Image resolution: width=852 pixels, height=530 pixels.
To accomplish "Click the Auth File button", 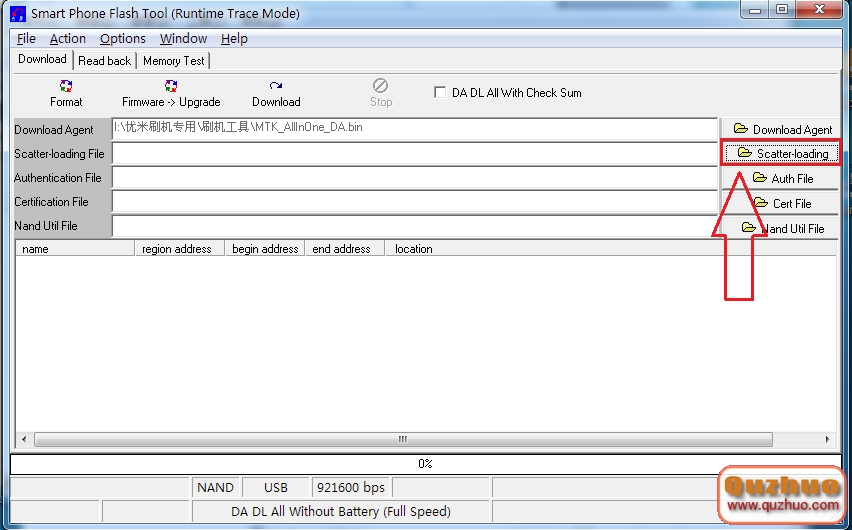I will coord(782,178).
